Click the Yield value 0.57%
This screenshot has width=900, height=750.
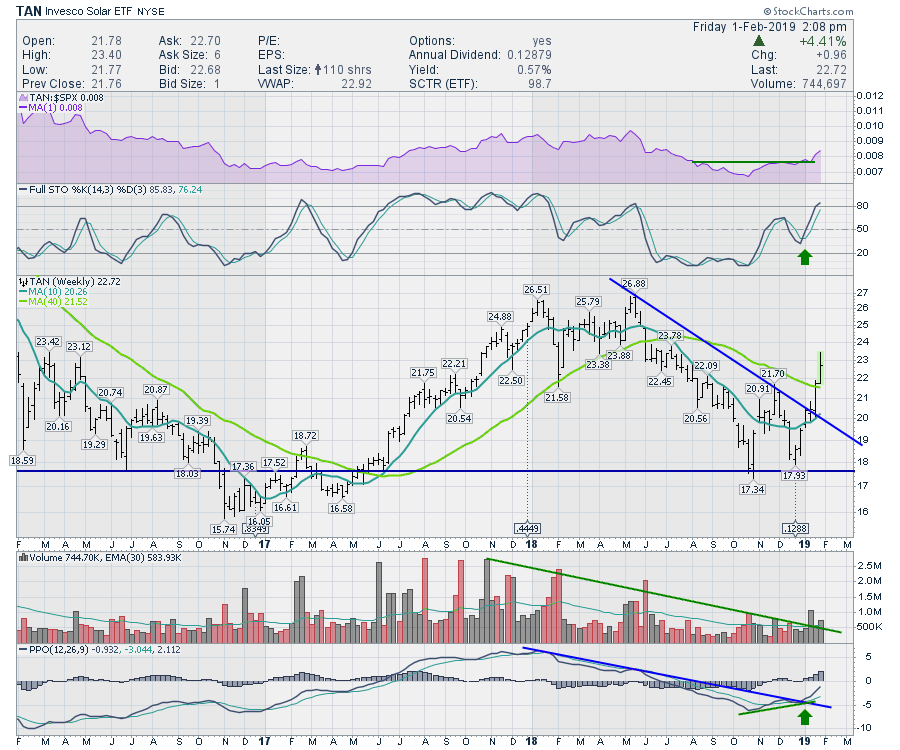click(534, 69)
